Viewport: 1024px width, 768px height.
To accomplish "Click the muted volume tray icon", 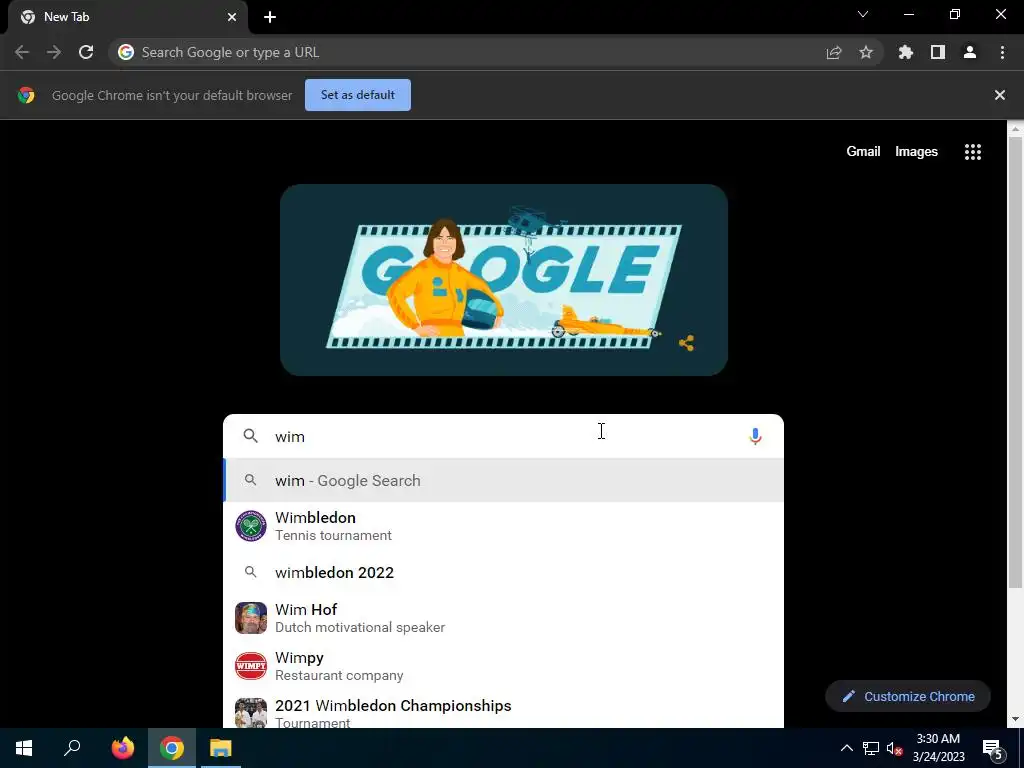I will coord(894,748).
